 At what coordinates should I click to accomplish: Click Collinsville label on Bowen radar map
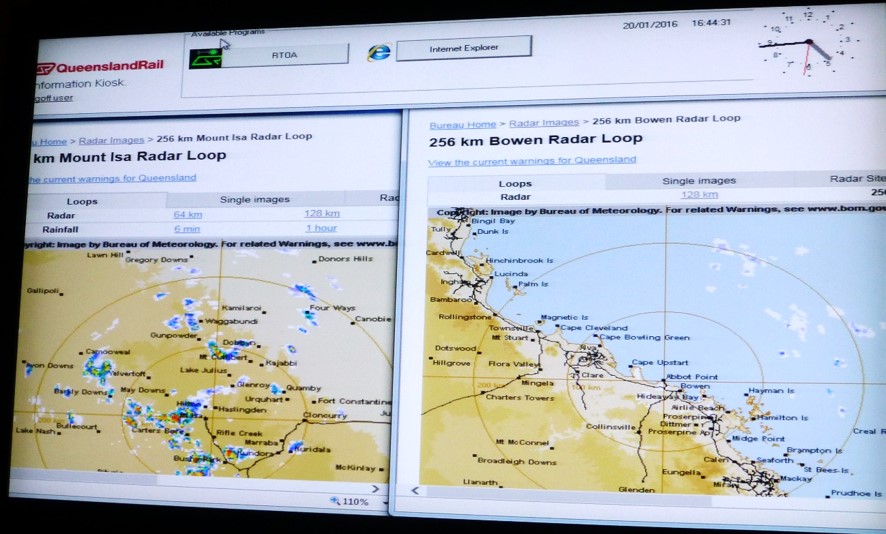(610, 427)
